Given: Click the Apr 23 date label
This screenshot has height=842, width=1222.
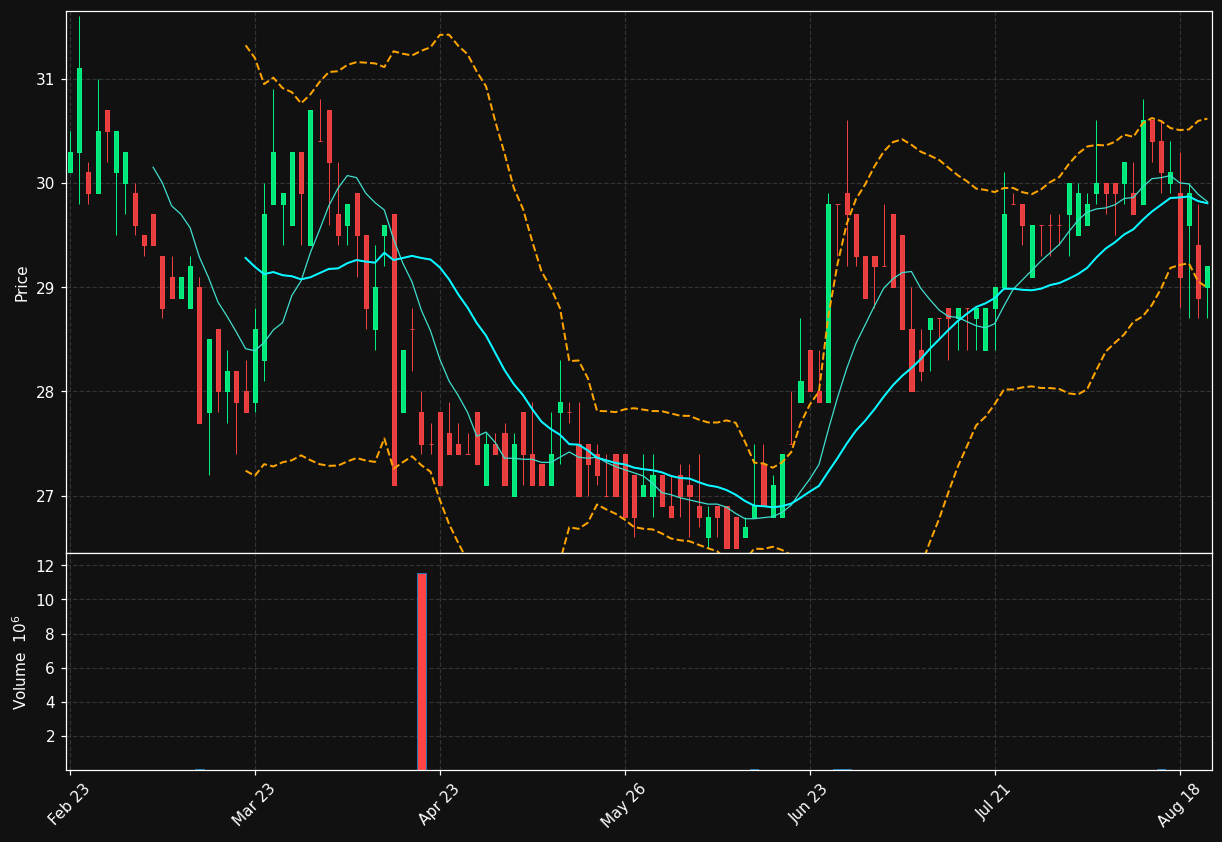Looking at the screenshot, I should coord(439,804).
